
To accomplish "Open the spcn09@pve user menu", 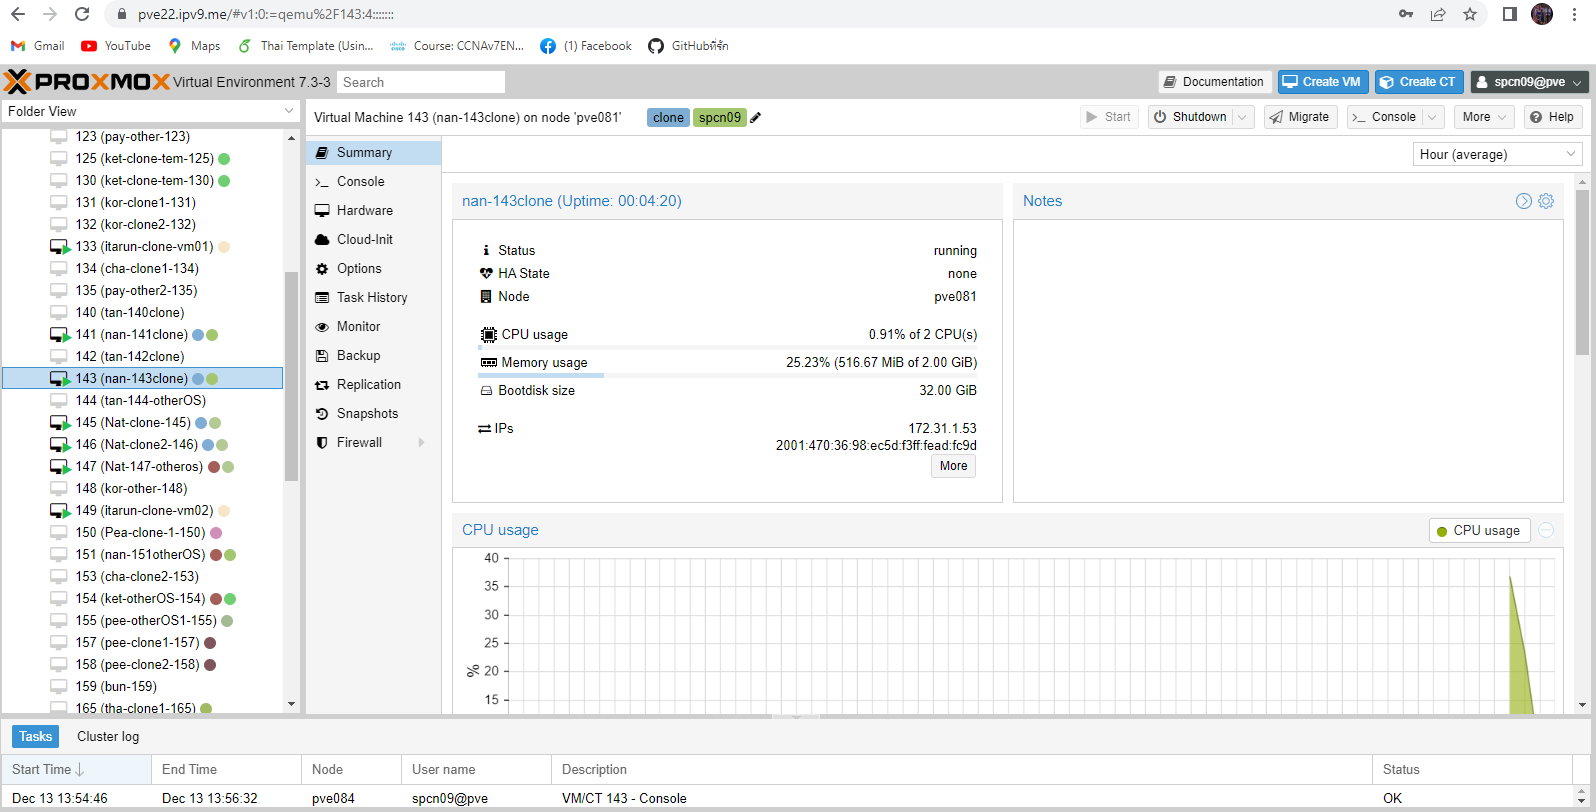I will click(1529, 82).
